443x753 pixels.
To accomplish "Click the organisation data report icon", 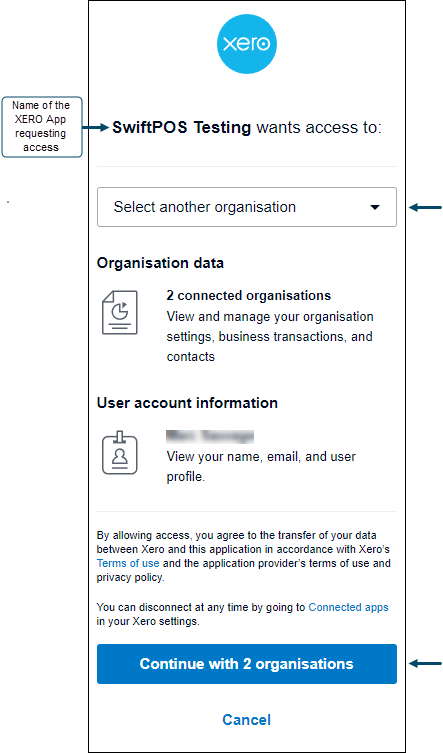I will 120,312.
